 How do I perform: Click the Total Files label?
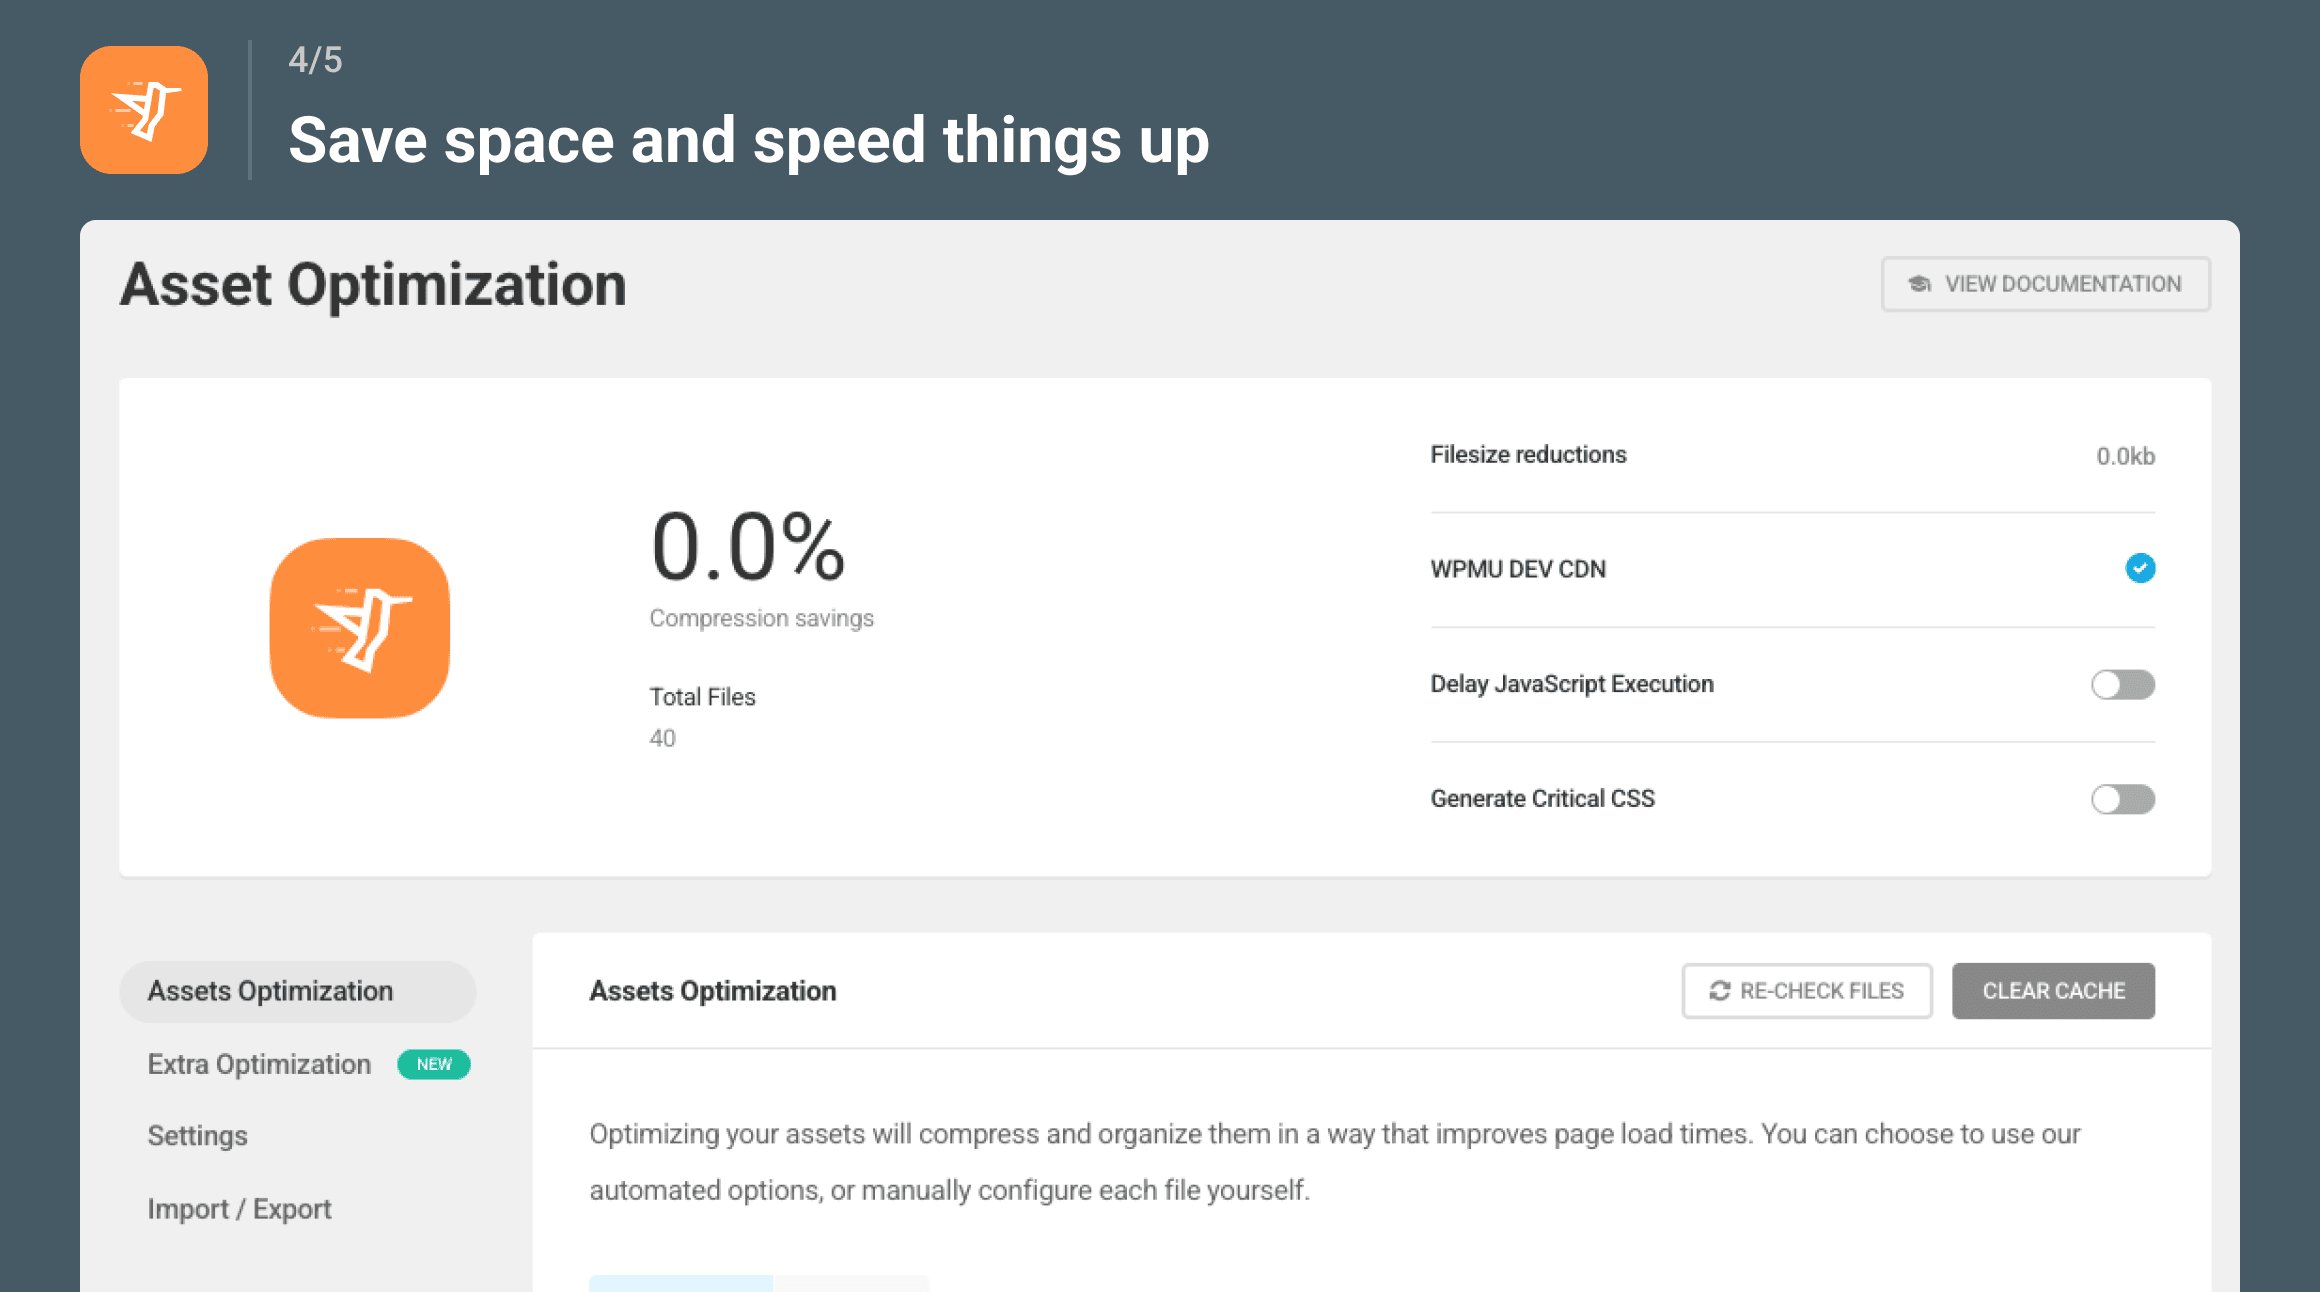[702, 697]
